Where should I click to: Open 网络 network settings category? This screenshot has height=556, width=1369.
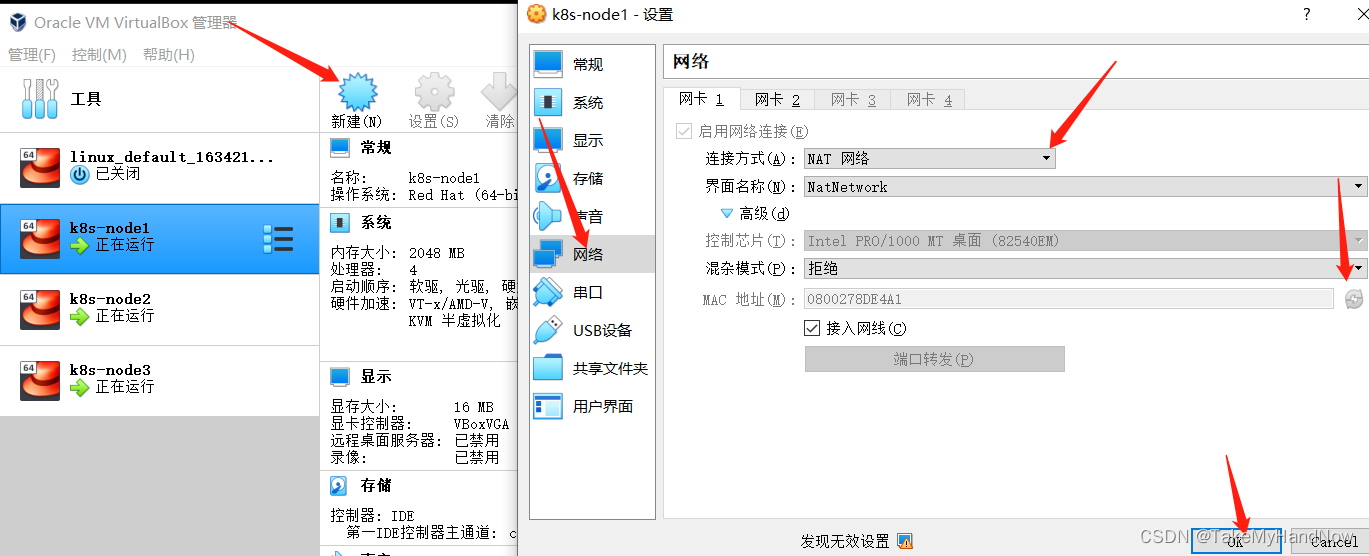[592, 254]
